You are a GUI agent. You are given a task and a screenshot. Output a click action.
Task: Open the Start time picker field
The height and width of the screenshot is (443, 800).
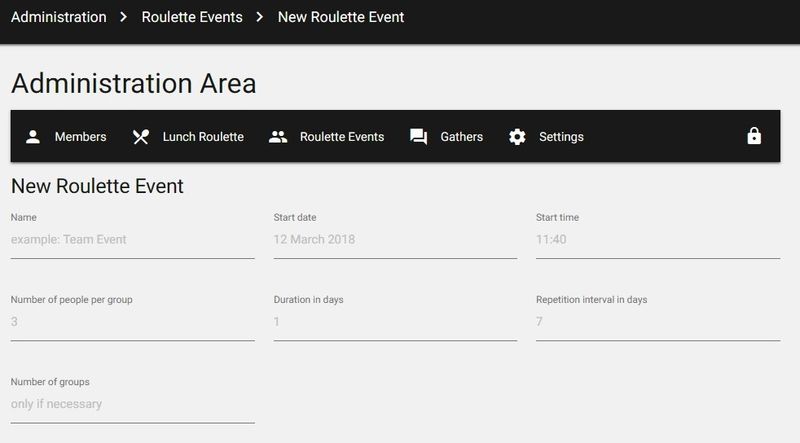(657, 240)
